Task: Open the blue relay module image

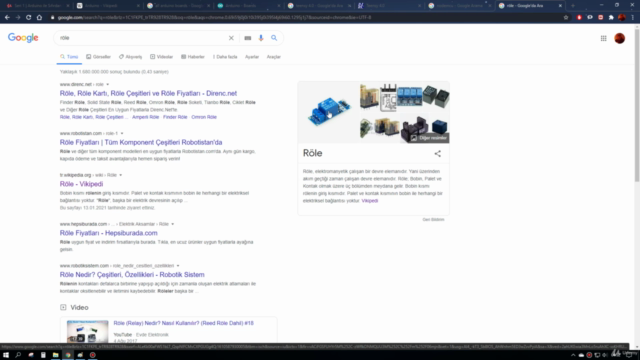Action: click(x=329, y=112)
